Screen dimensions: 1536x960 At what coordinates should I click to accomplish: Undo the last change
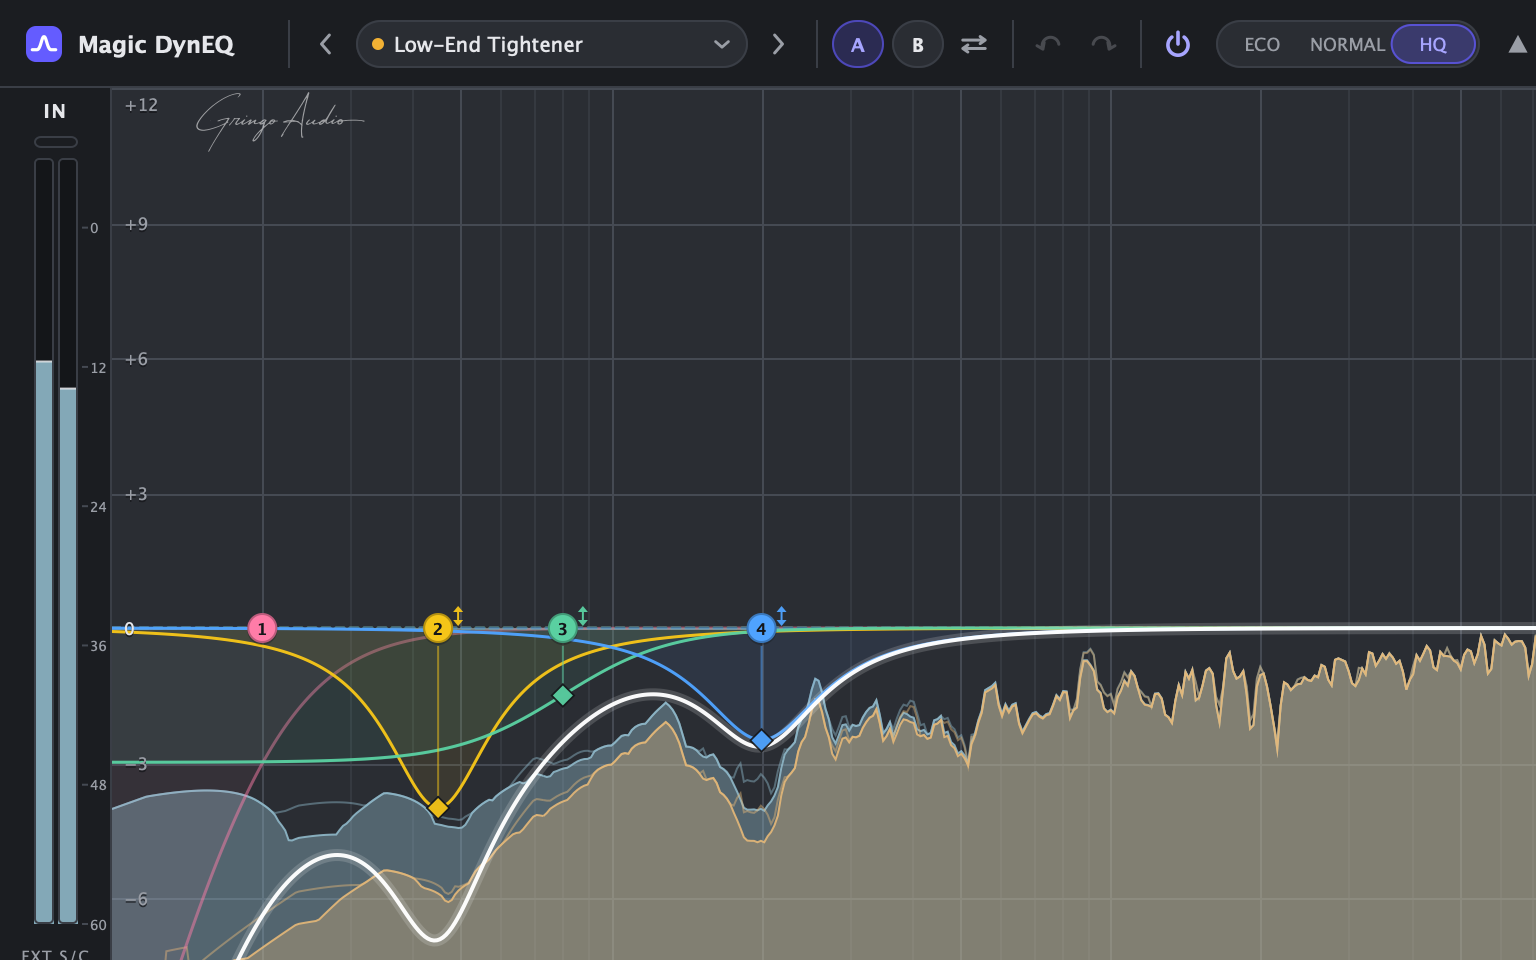1048,44
